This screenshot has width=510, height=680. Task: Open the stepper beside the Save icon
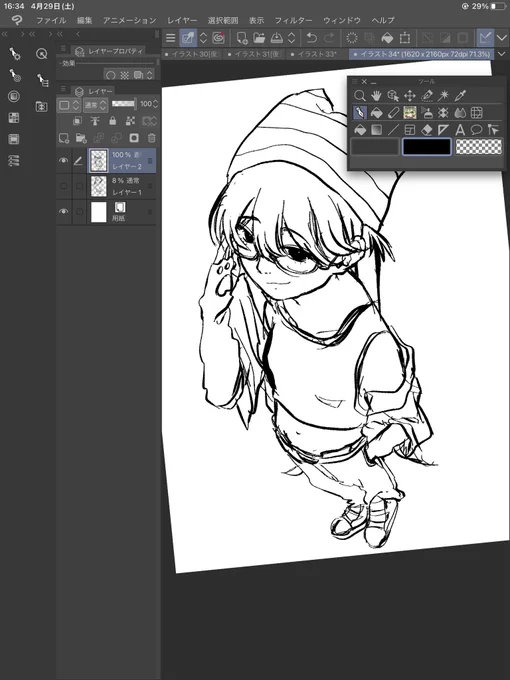click(291, 38)
